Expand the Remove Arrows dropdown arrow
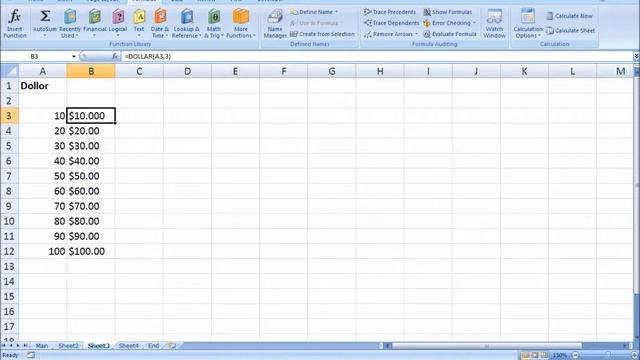 tap(416, 34)
